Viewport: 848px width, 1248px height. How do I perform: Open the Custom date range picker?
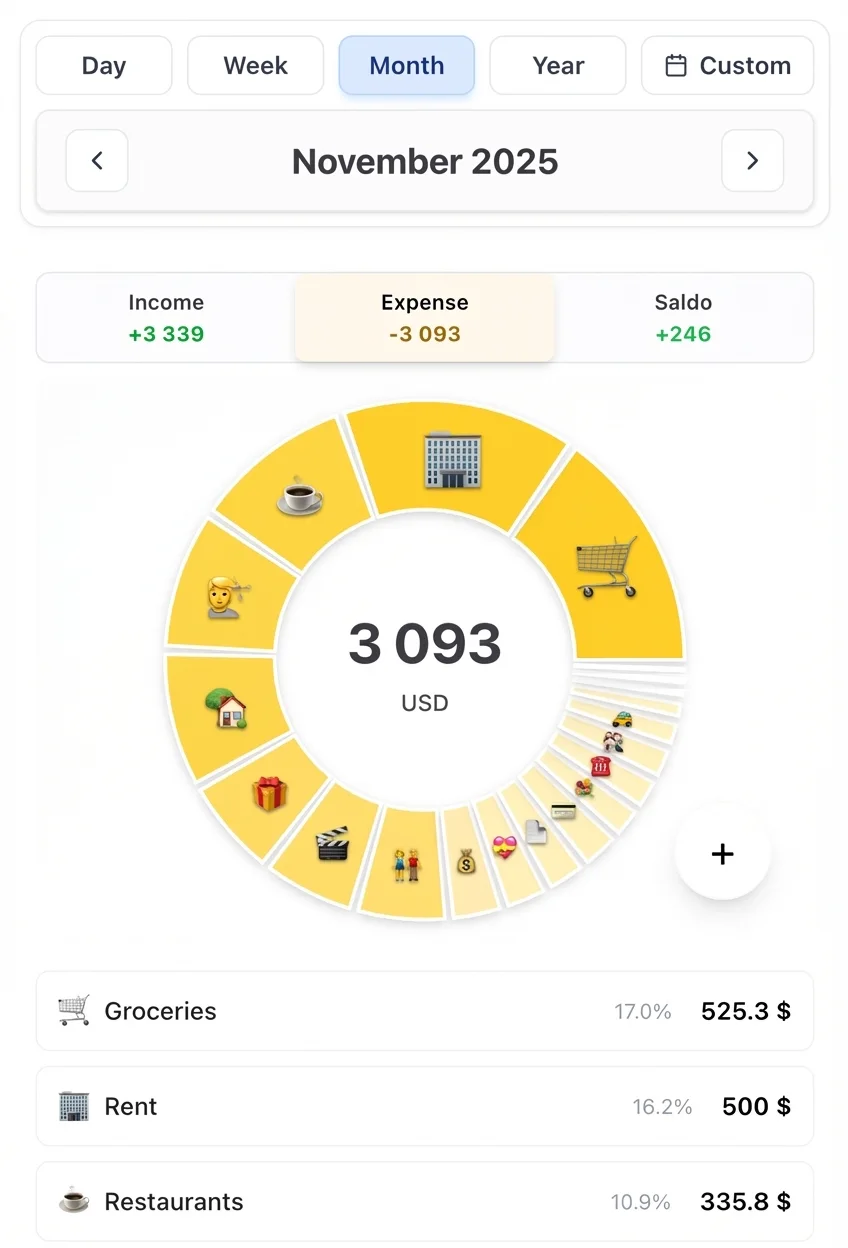(727, 65)
